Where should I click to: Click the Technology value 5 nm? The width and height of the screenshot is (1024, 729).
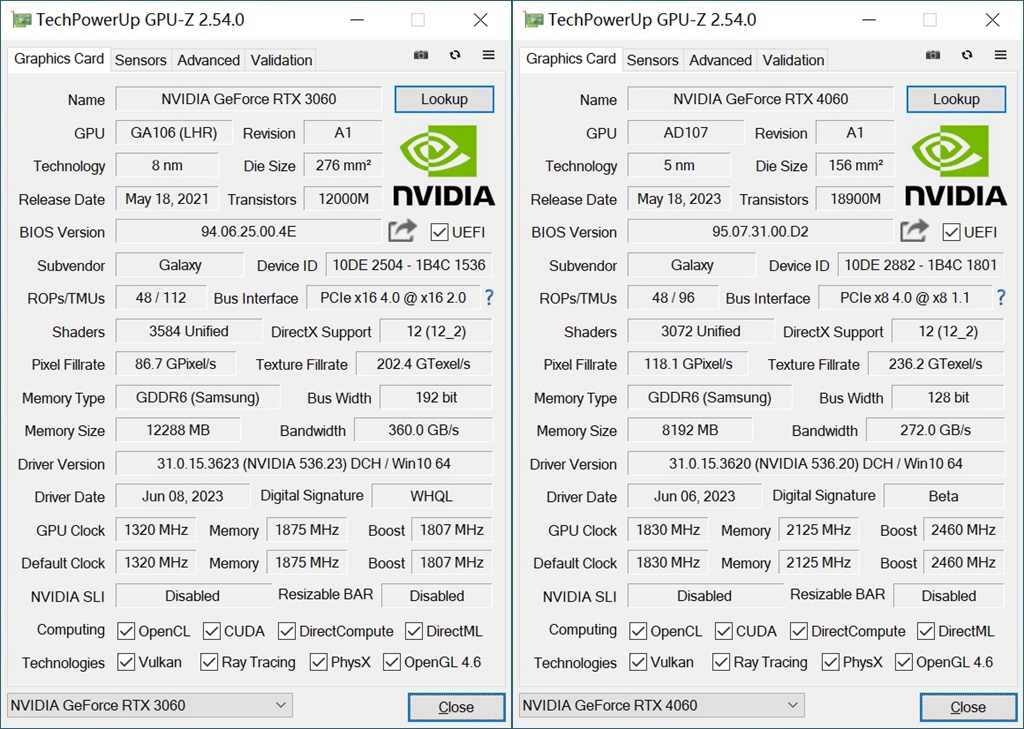point(679,165)
